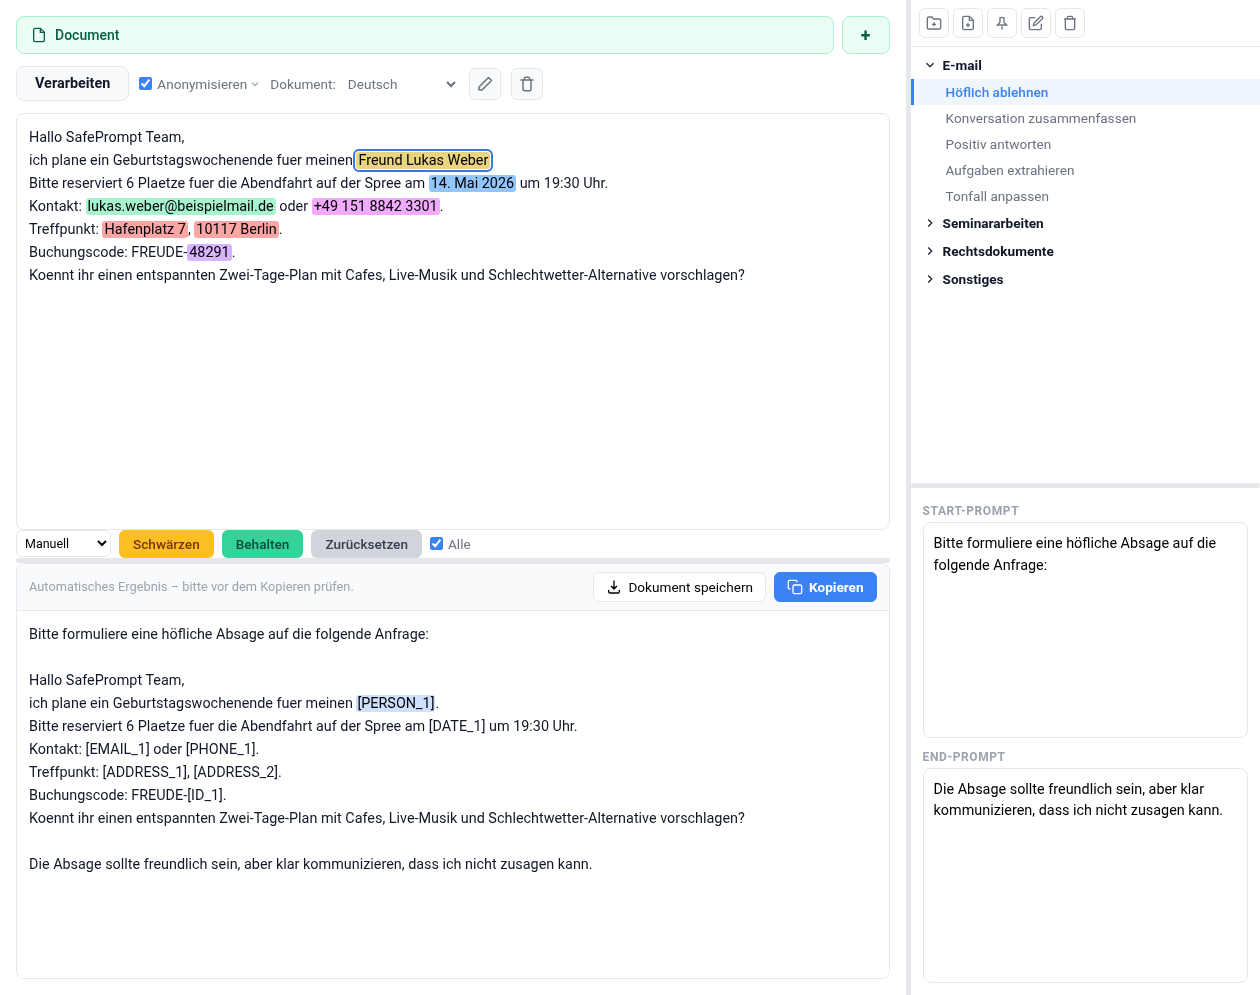Select the pin icon in top-right toolbar

pyautogui.click(x=1001, y=22)
